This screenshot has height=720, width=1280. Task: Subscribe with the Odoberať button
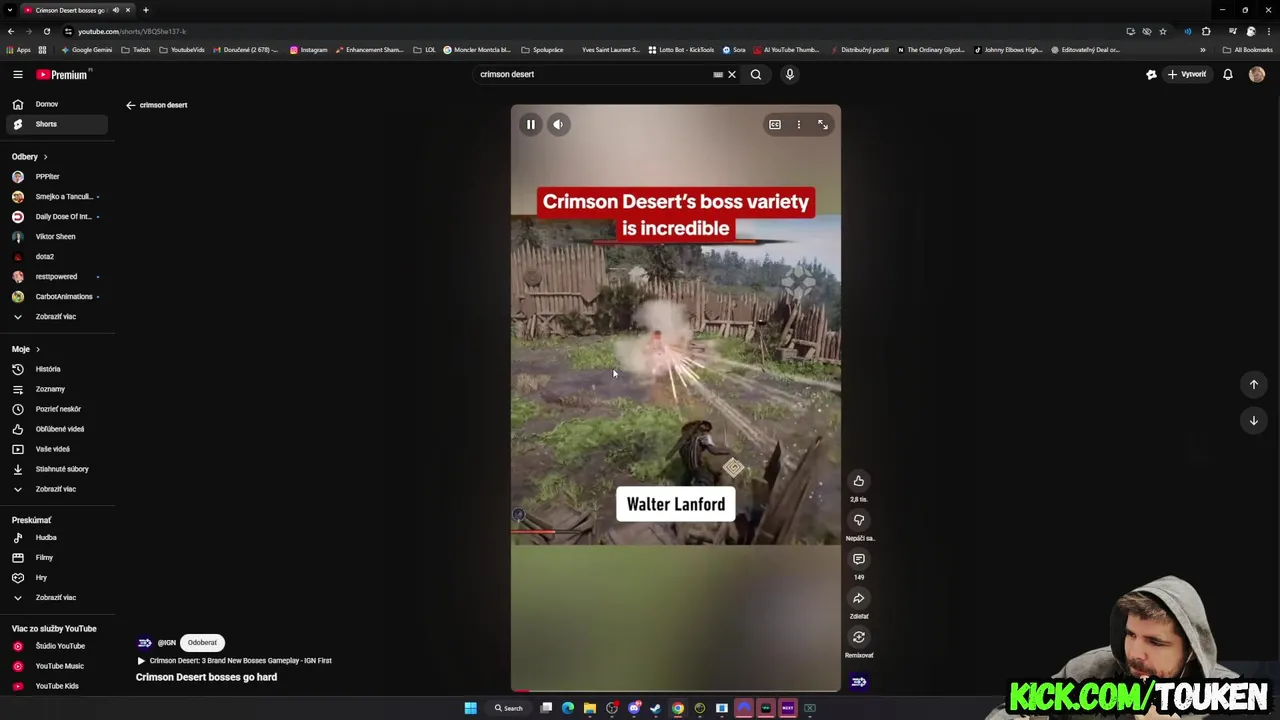point(202,643)
